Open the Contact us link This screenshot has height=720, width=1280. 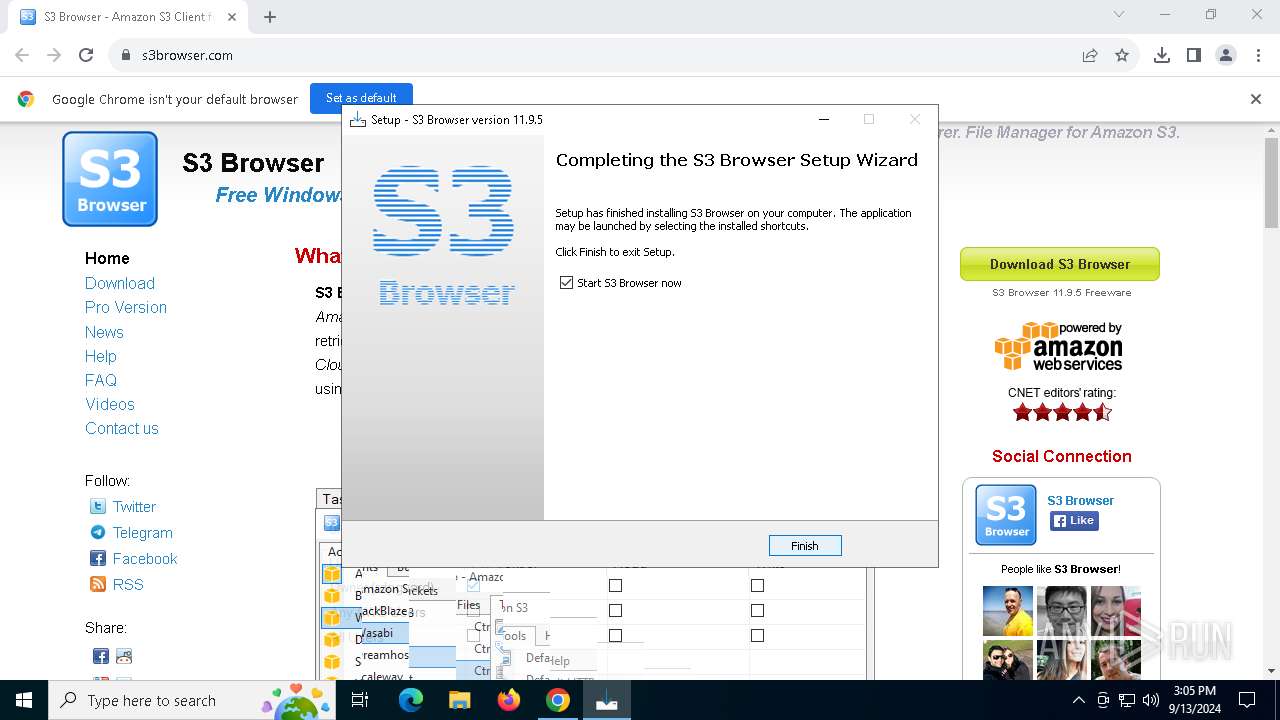click(122, 428)
